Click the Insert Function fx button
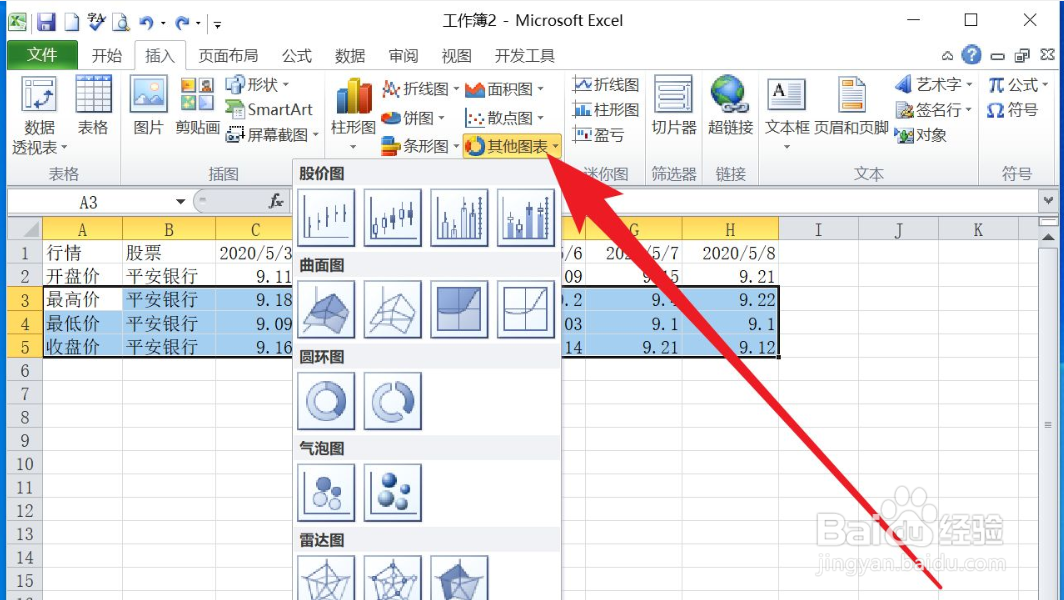The width and height of the screenshot is (1064, 600). coord(276,201)
